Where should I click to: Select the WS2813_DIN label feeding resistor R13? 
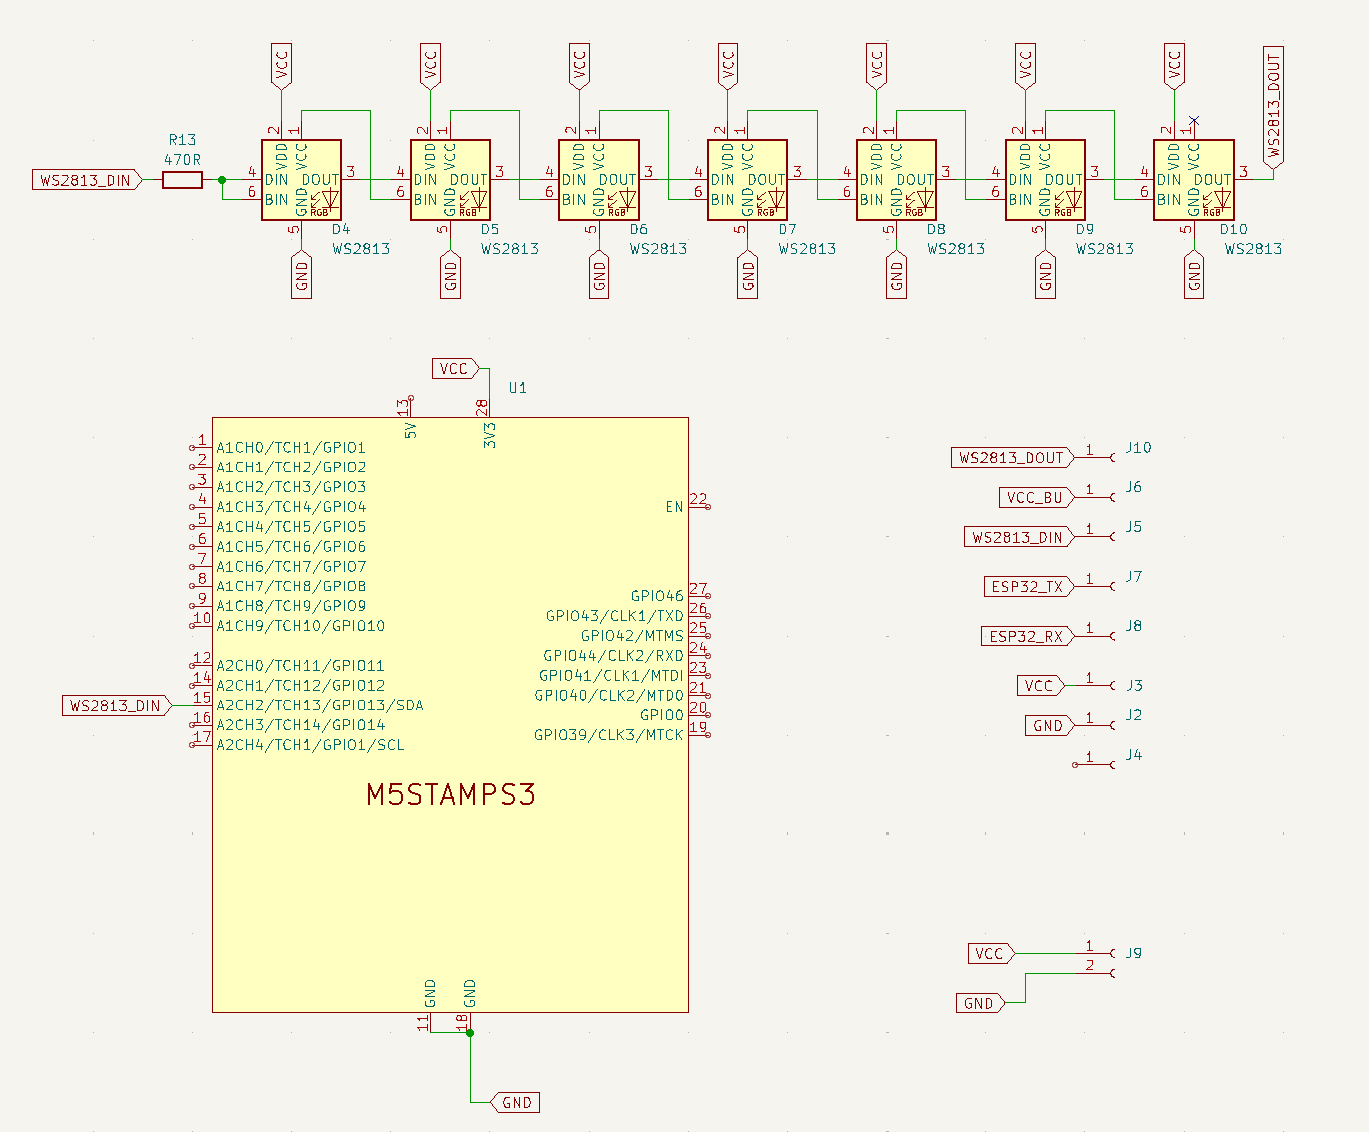coord(87,180)
